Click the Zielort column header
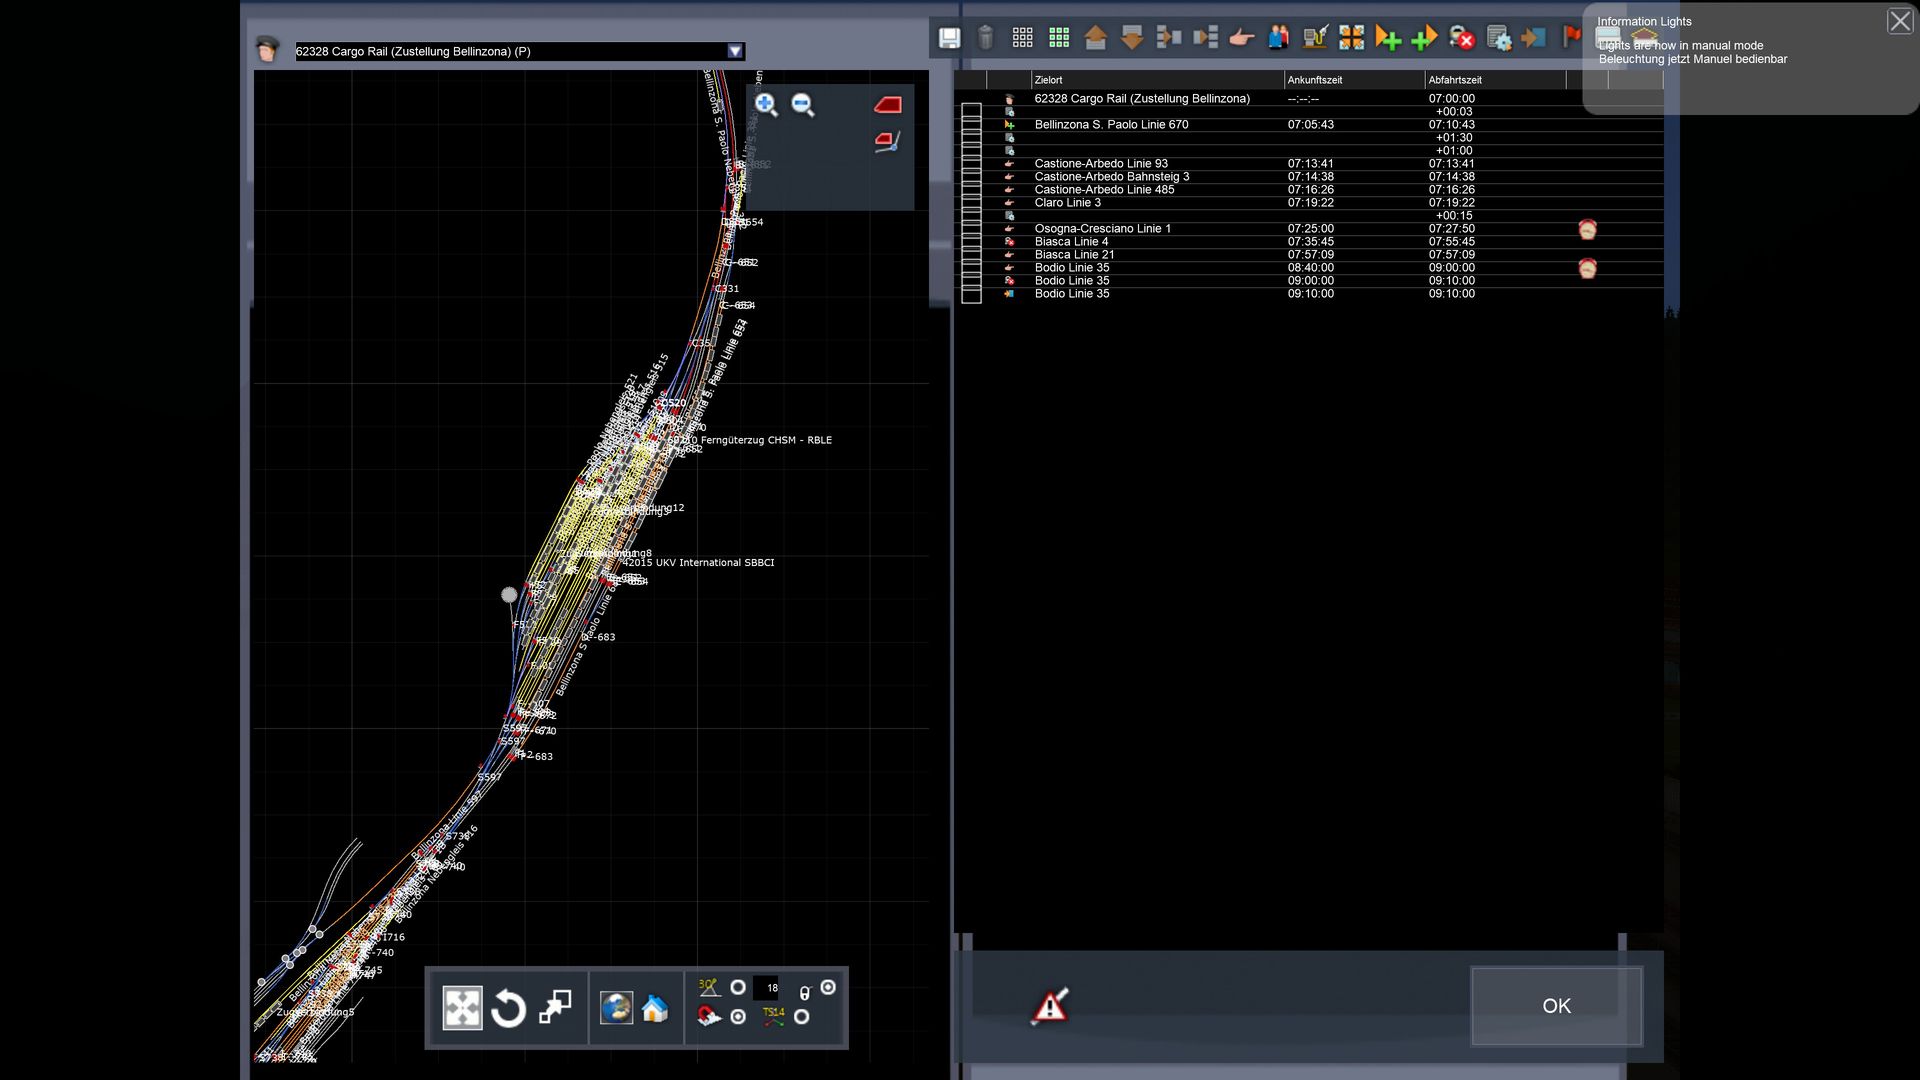1920x1080 pixels. (x=1048, y=80)
